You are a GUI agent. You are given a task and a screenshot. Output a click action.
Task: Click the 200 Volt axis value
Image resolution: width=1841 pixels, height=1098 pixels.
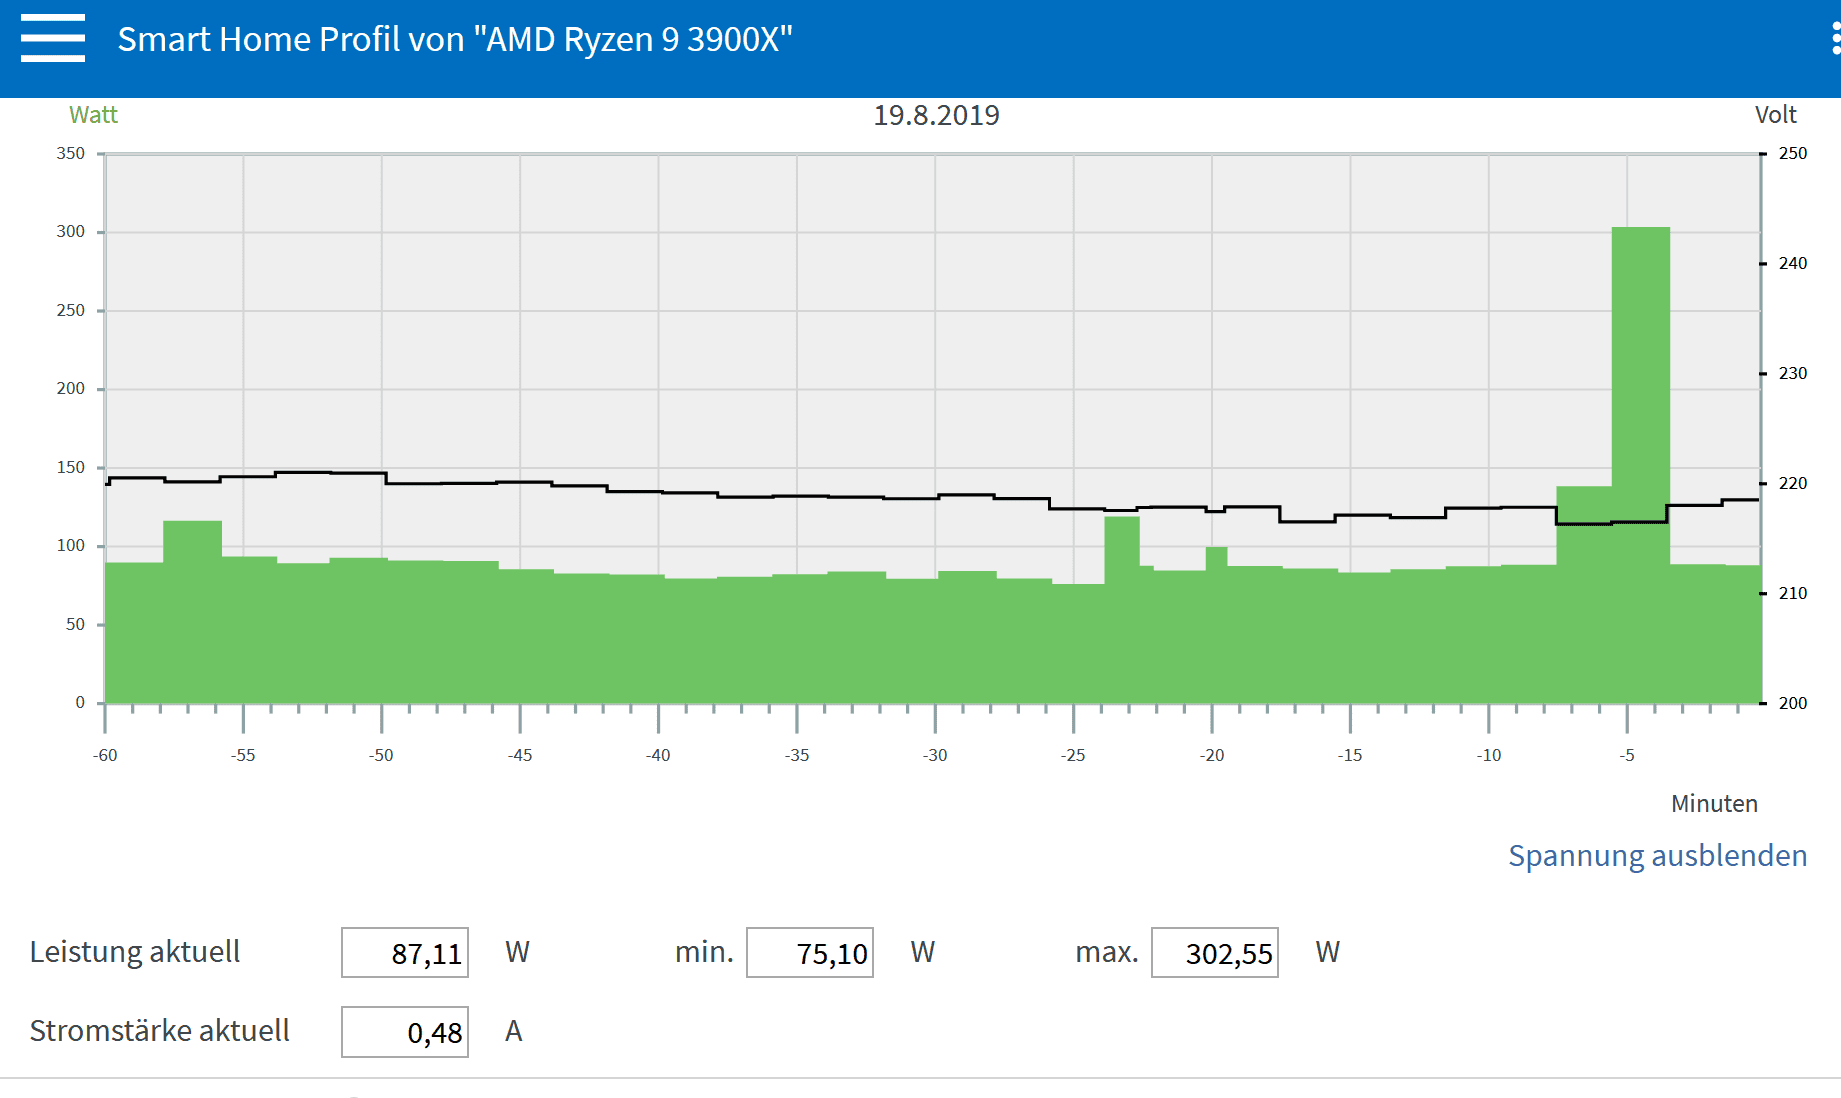tap(1793, 703)
